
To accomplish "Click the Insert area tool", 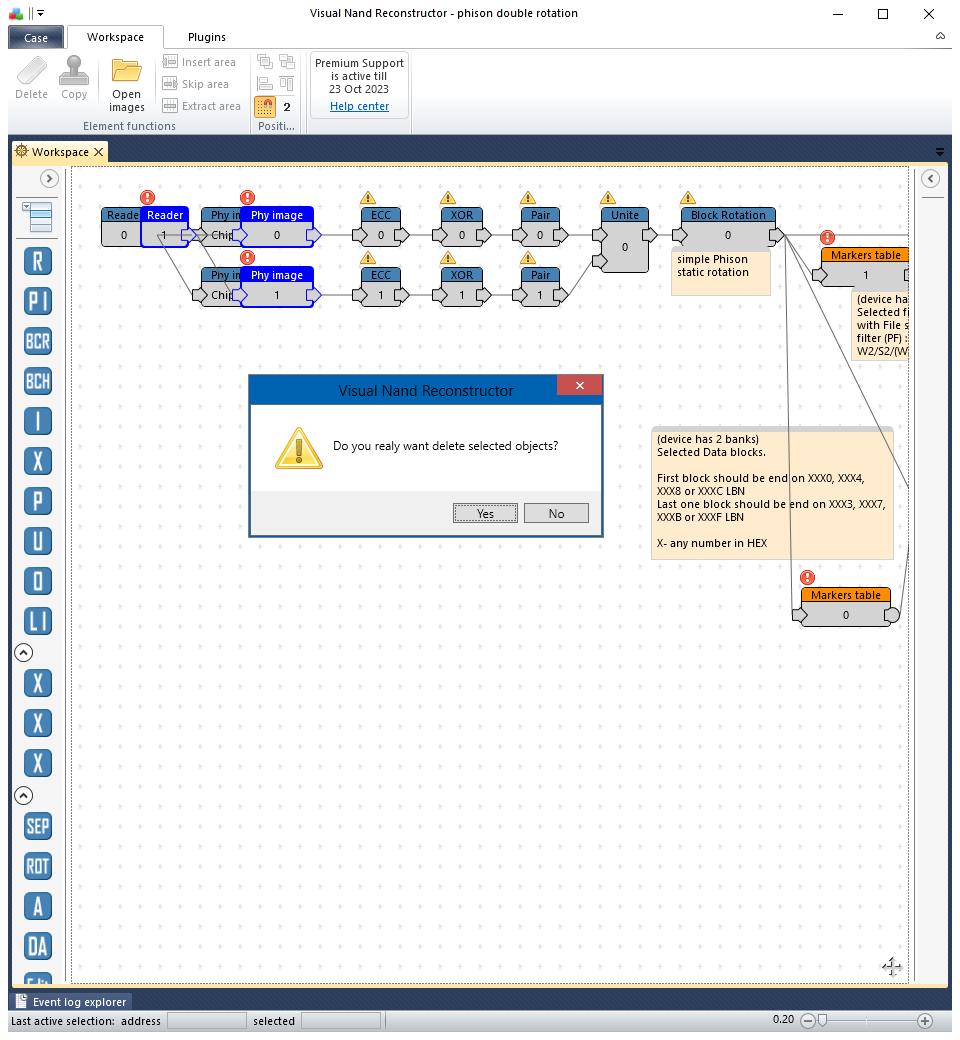I will 200,62.
